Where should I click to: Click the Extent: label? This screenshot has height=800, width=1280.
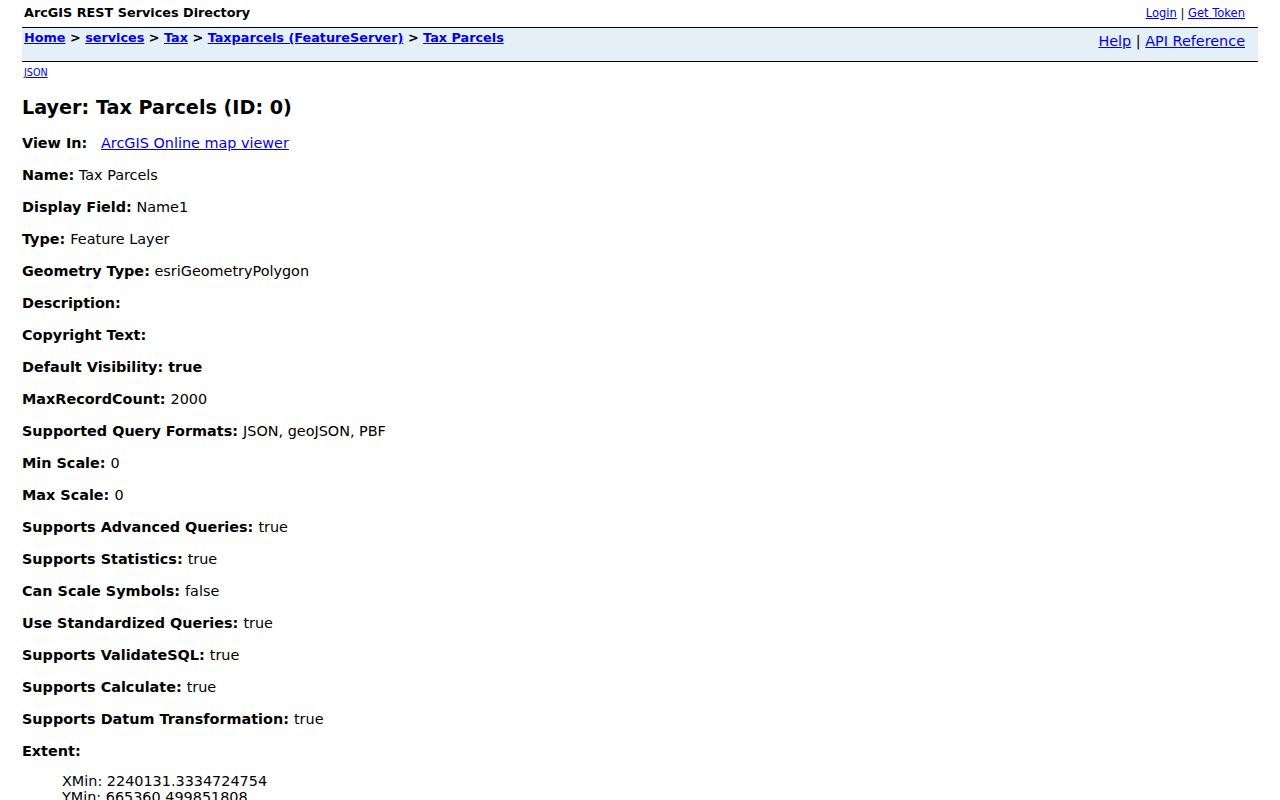(51, 751)
